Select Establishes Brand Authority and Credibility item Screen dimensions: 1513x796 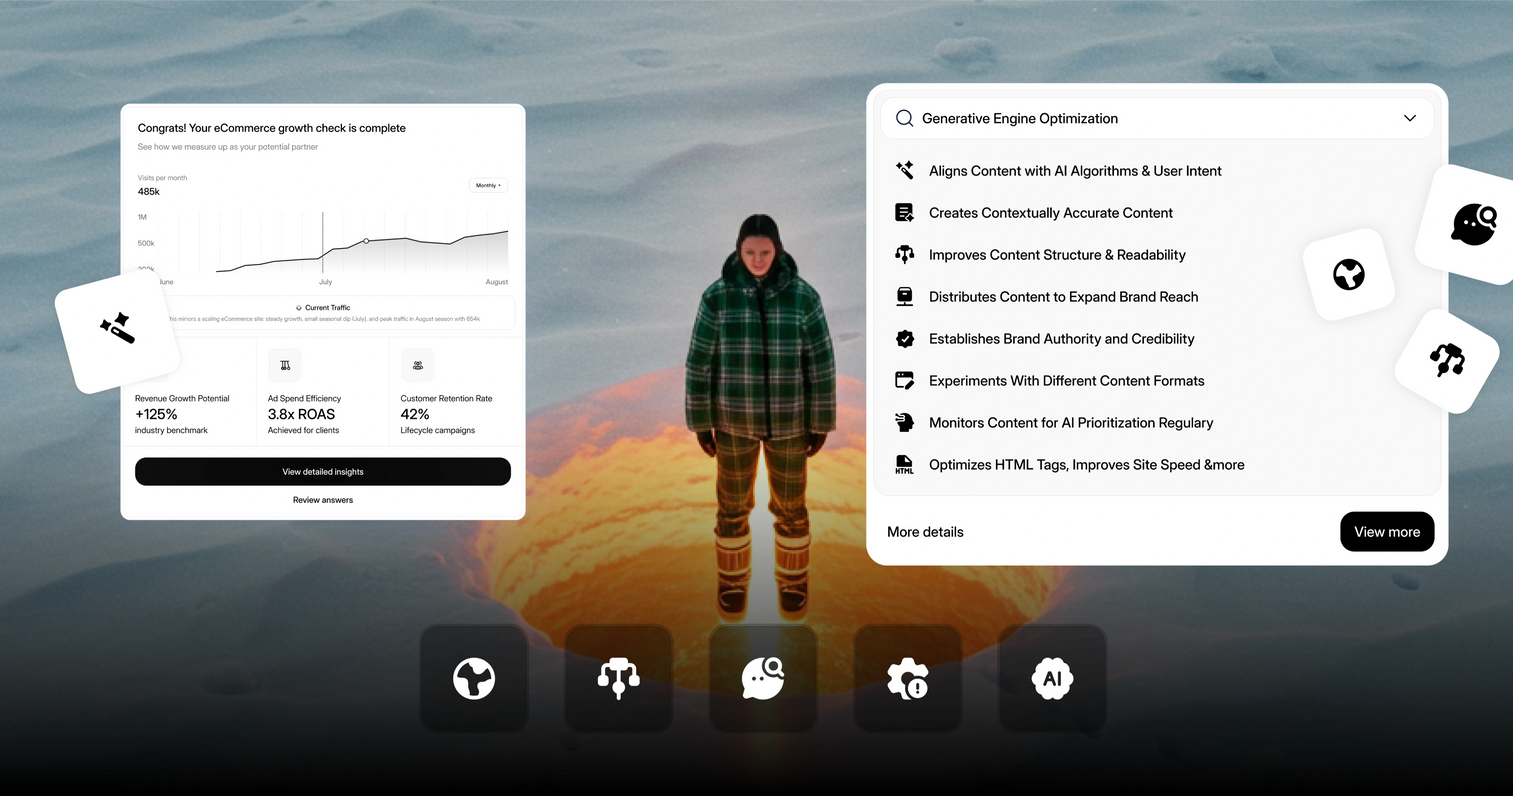(x=1061, y=339)
